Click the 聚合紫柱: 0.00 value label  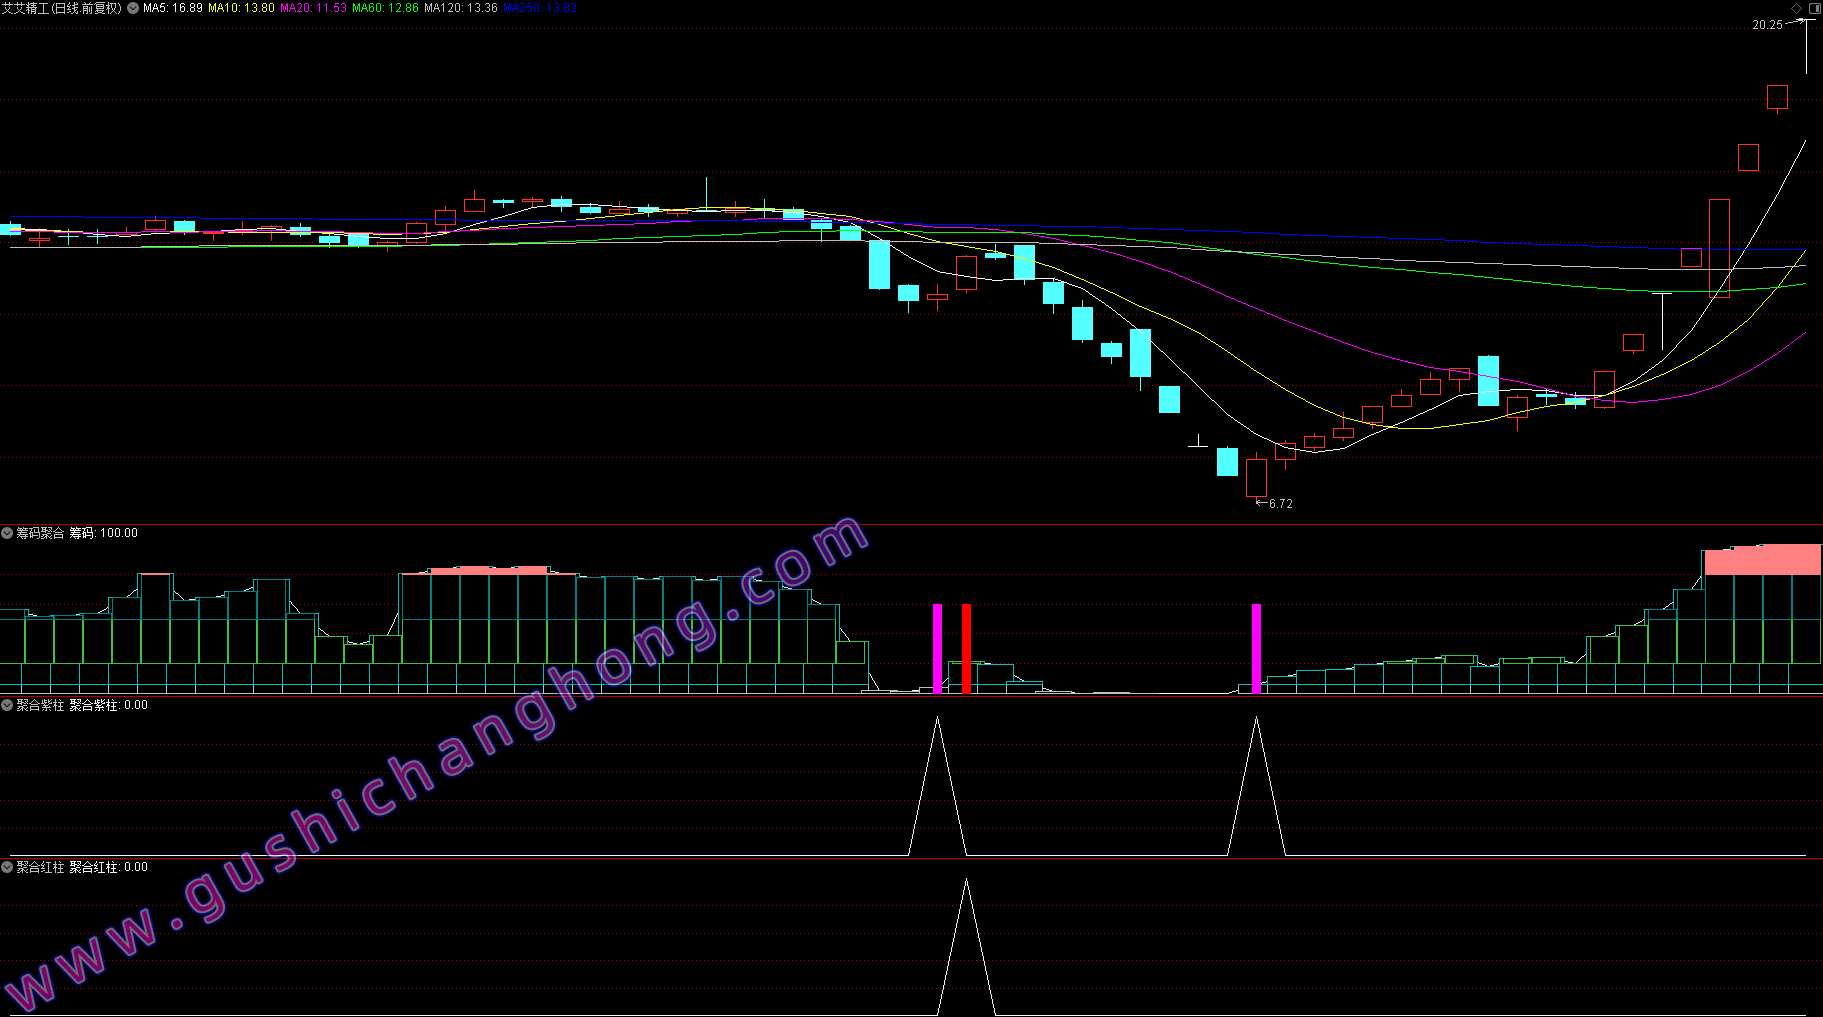pyautogui.click(x=108, y=705)
